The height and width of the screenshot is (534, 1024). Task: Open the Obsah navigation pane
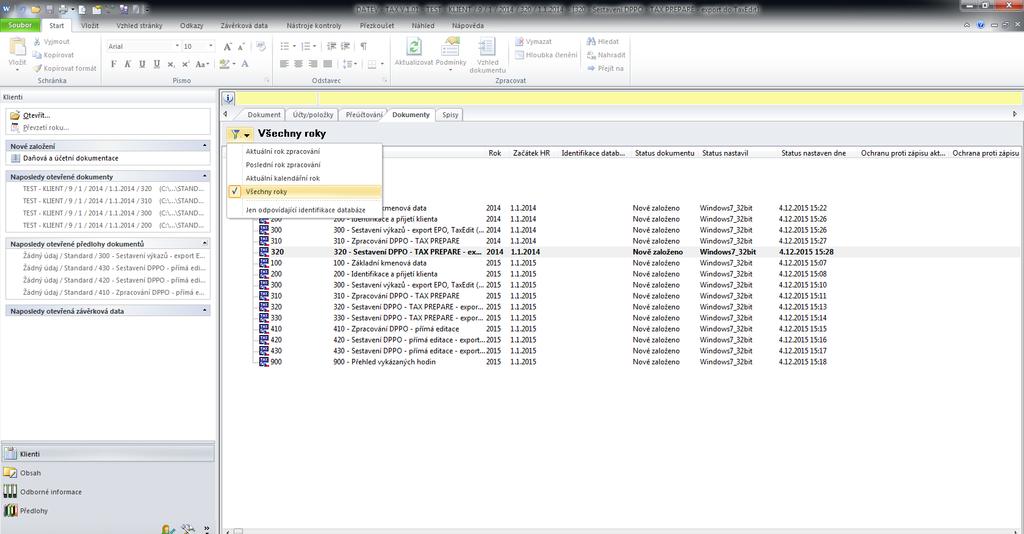(x=108, y=473)
